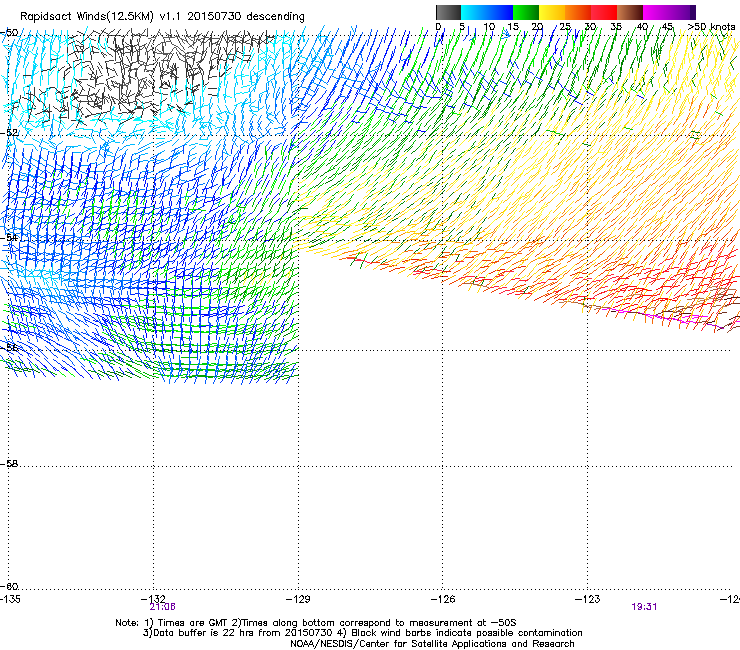Click the -56 latitude axis label
This screenshot has width=740, height=650.
[9, 347]
